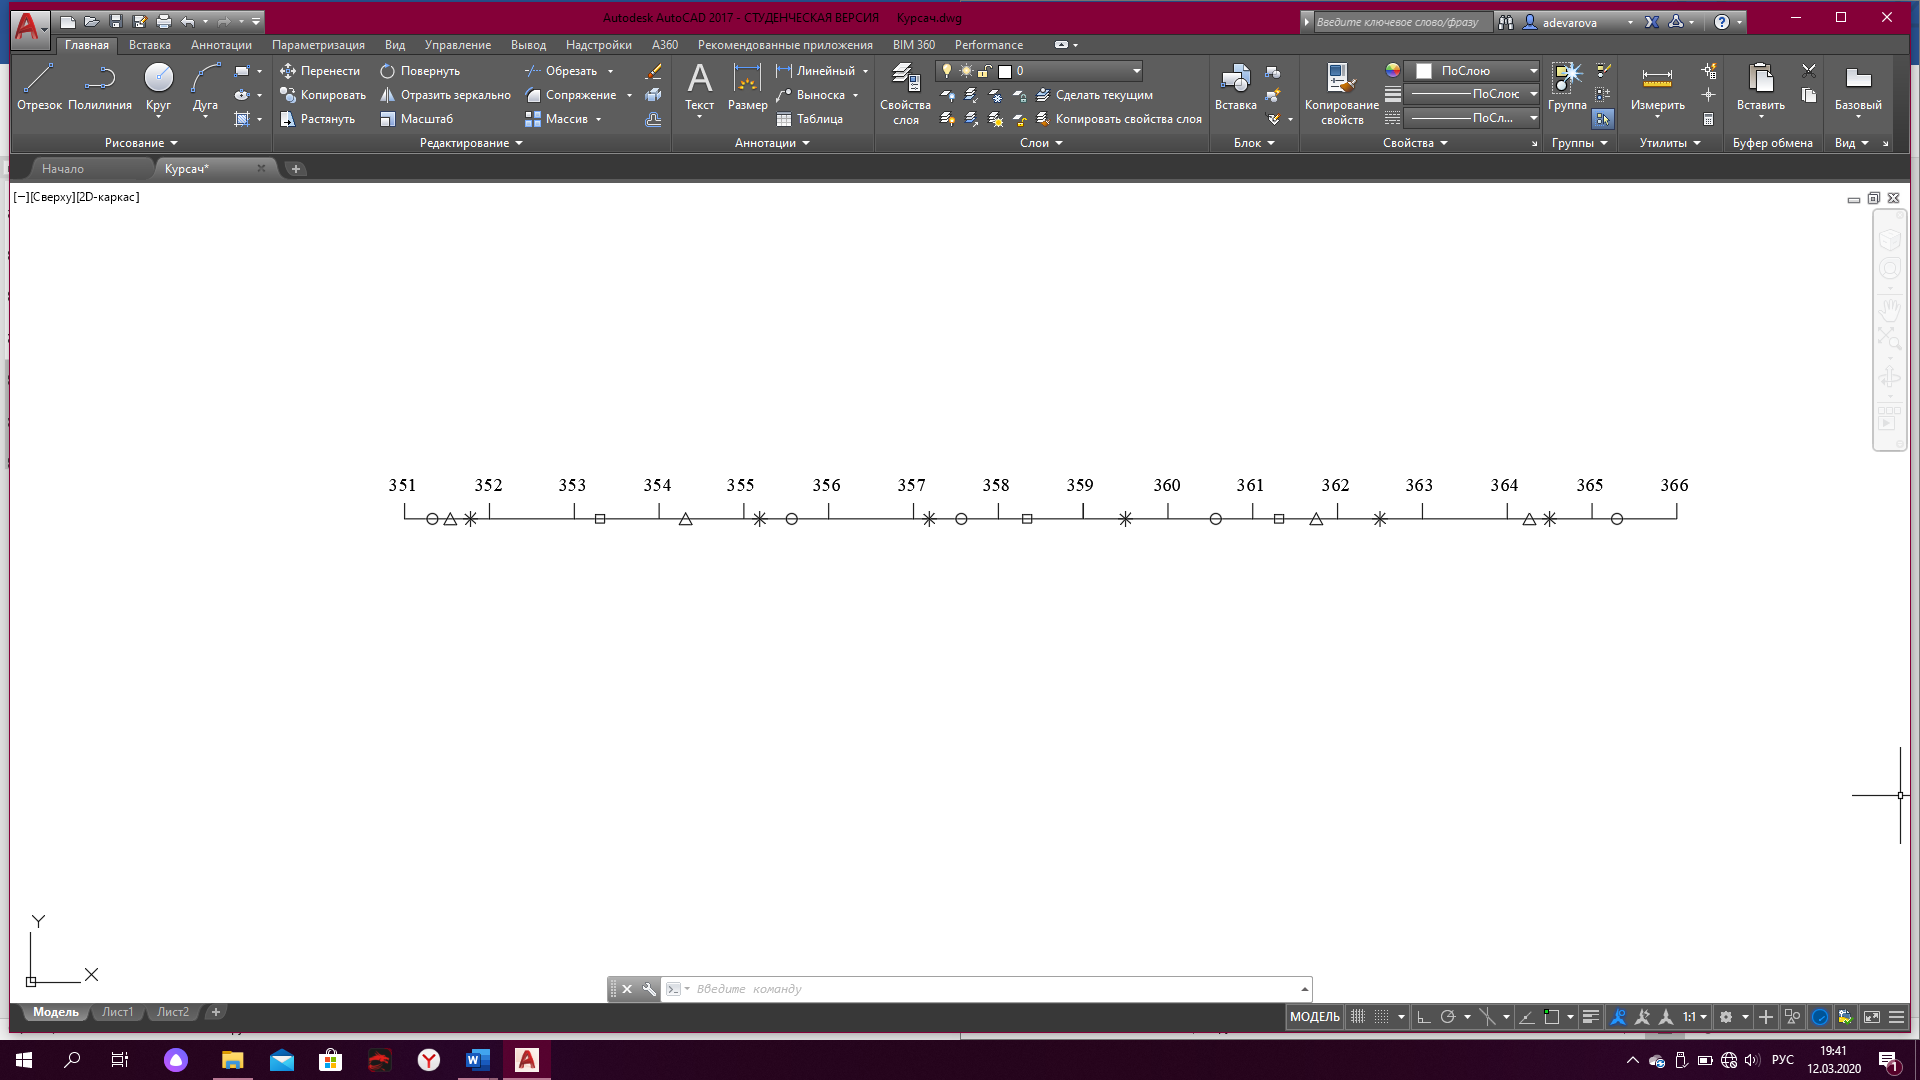Click the Измерить (Measure) tool

pos(1657,86)
